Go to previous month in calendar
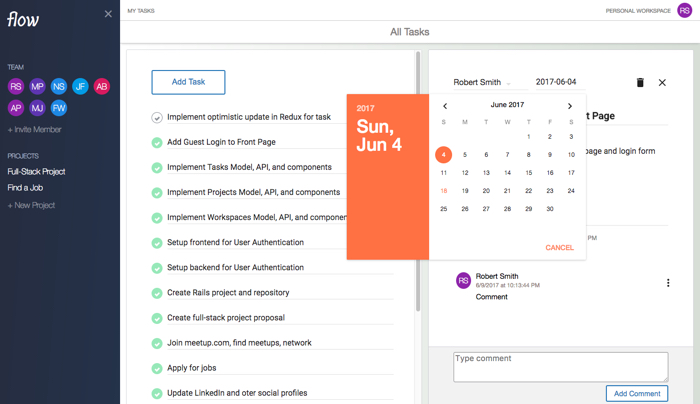 pos(445,105)
